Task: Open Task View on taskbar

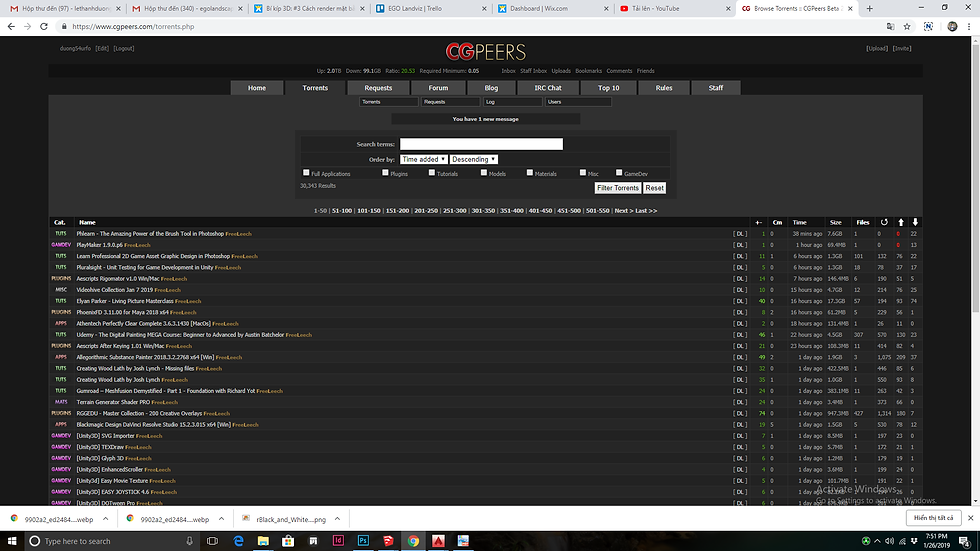Action: pyautogui.click(x=212, y=541)
